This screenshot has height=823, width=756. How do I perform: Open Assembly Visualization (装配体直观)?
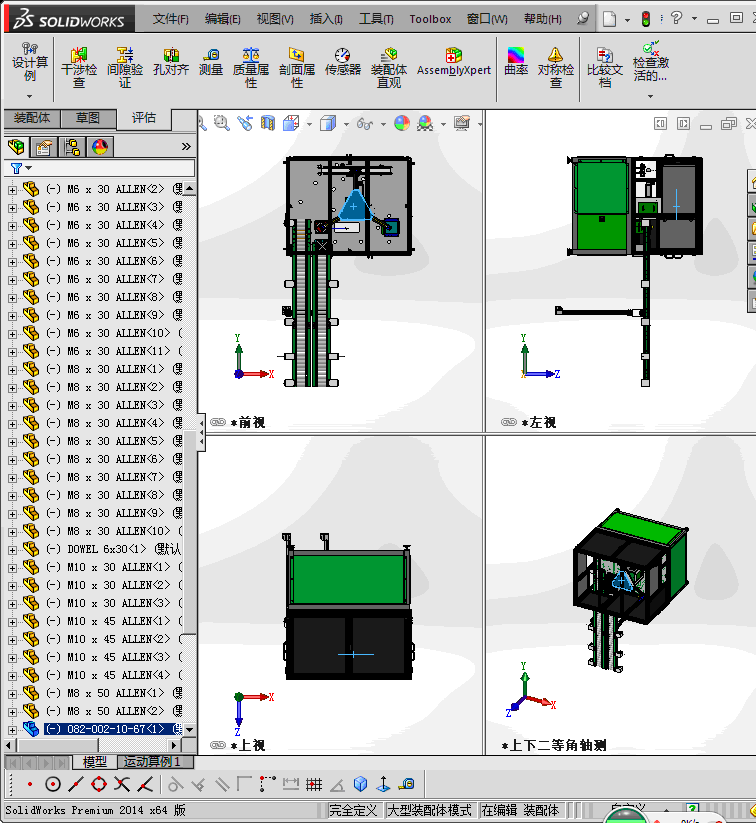(389, 68)
